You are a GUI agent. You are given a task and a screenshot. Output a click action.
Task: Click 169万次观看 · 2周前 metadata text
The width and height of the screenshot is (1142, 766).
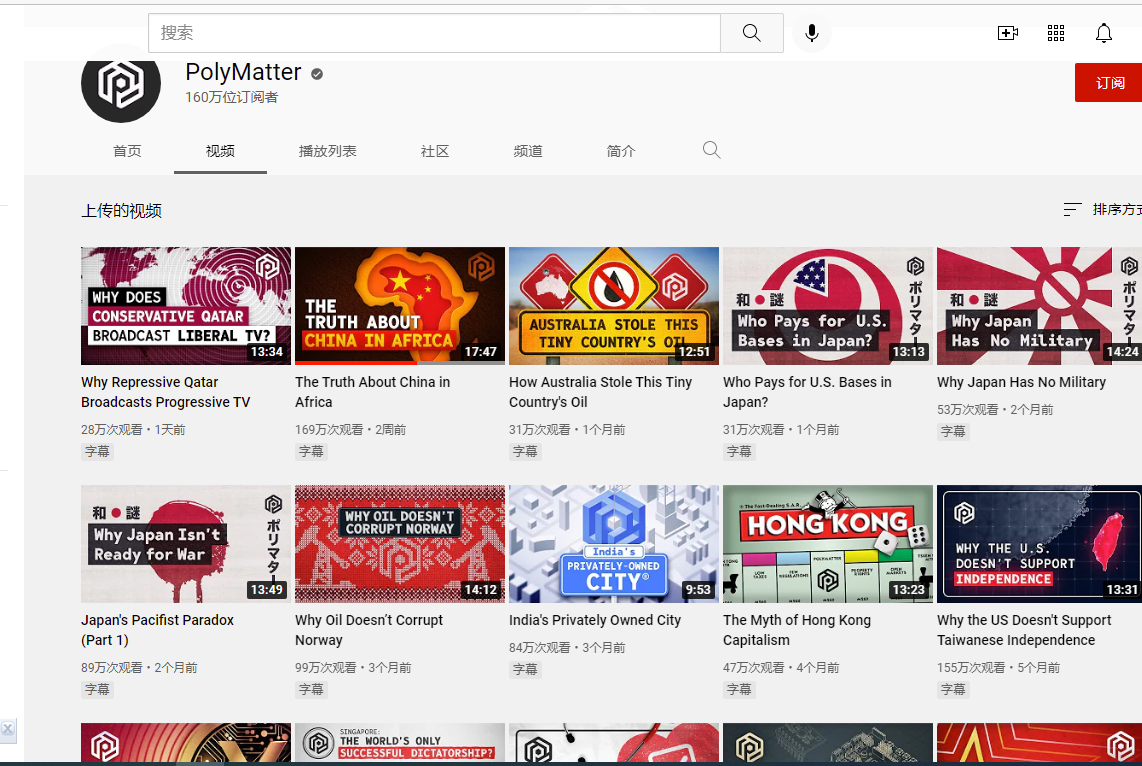350,430
